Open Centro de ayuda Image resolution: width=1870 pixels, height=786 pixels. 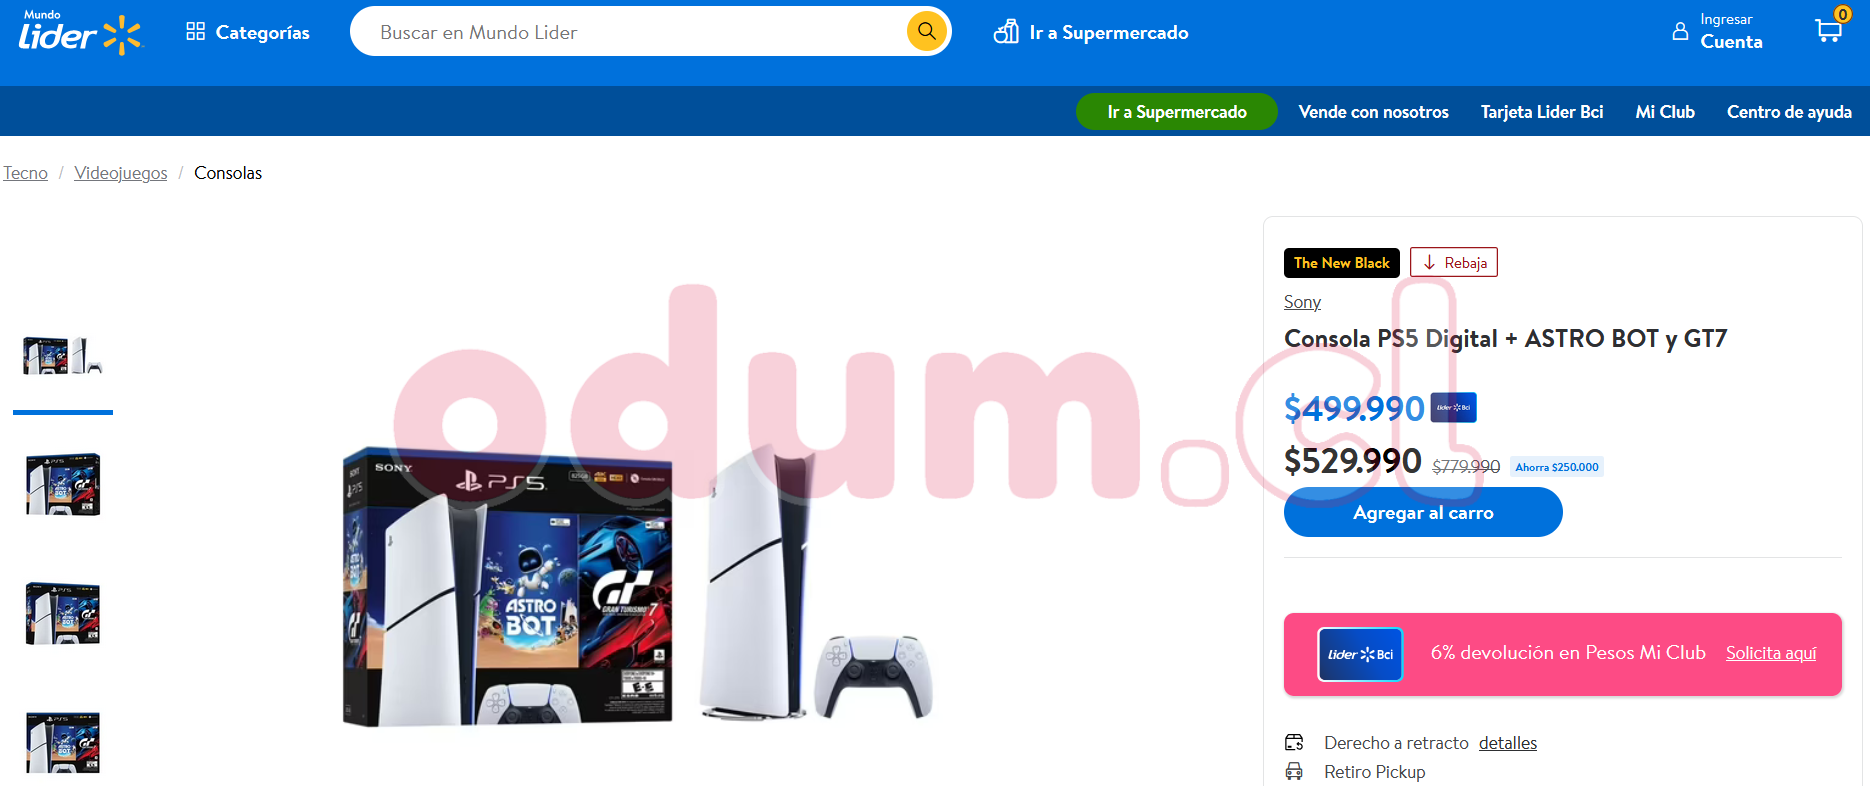pos(1789,112)
